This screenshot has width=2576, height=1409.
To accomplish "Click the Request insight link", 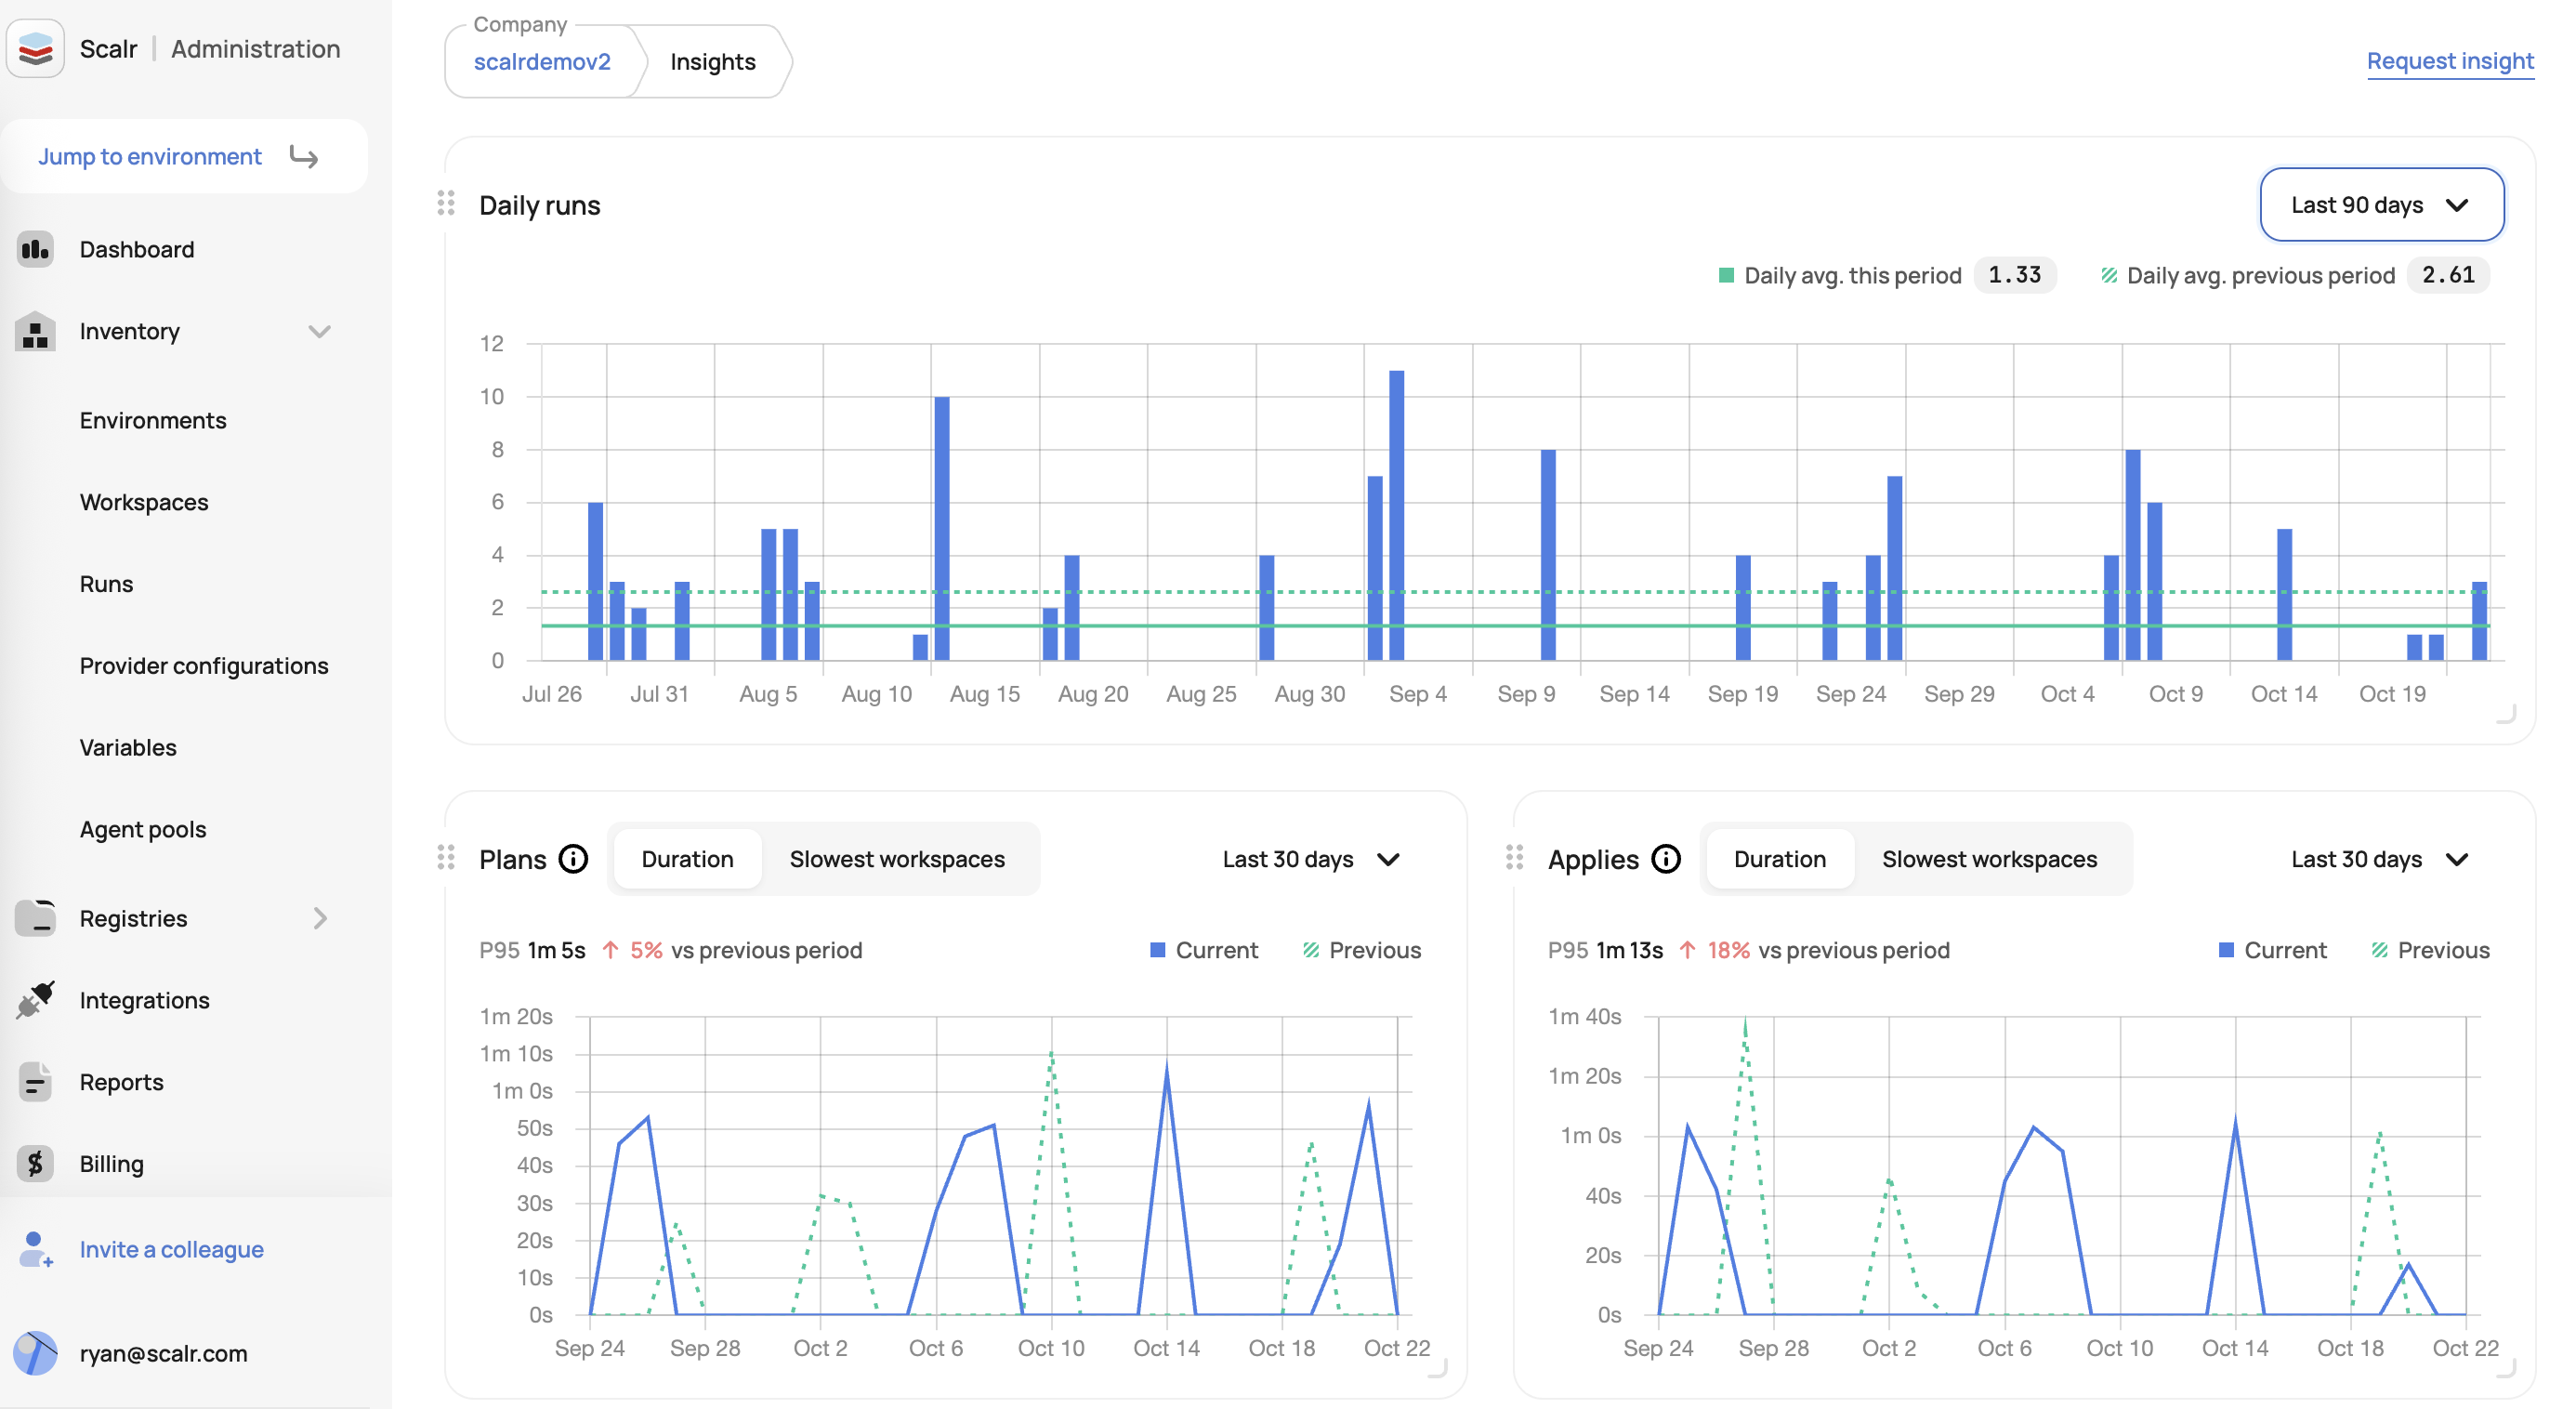I will 2449,61.
